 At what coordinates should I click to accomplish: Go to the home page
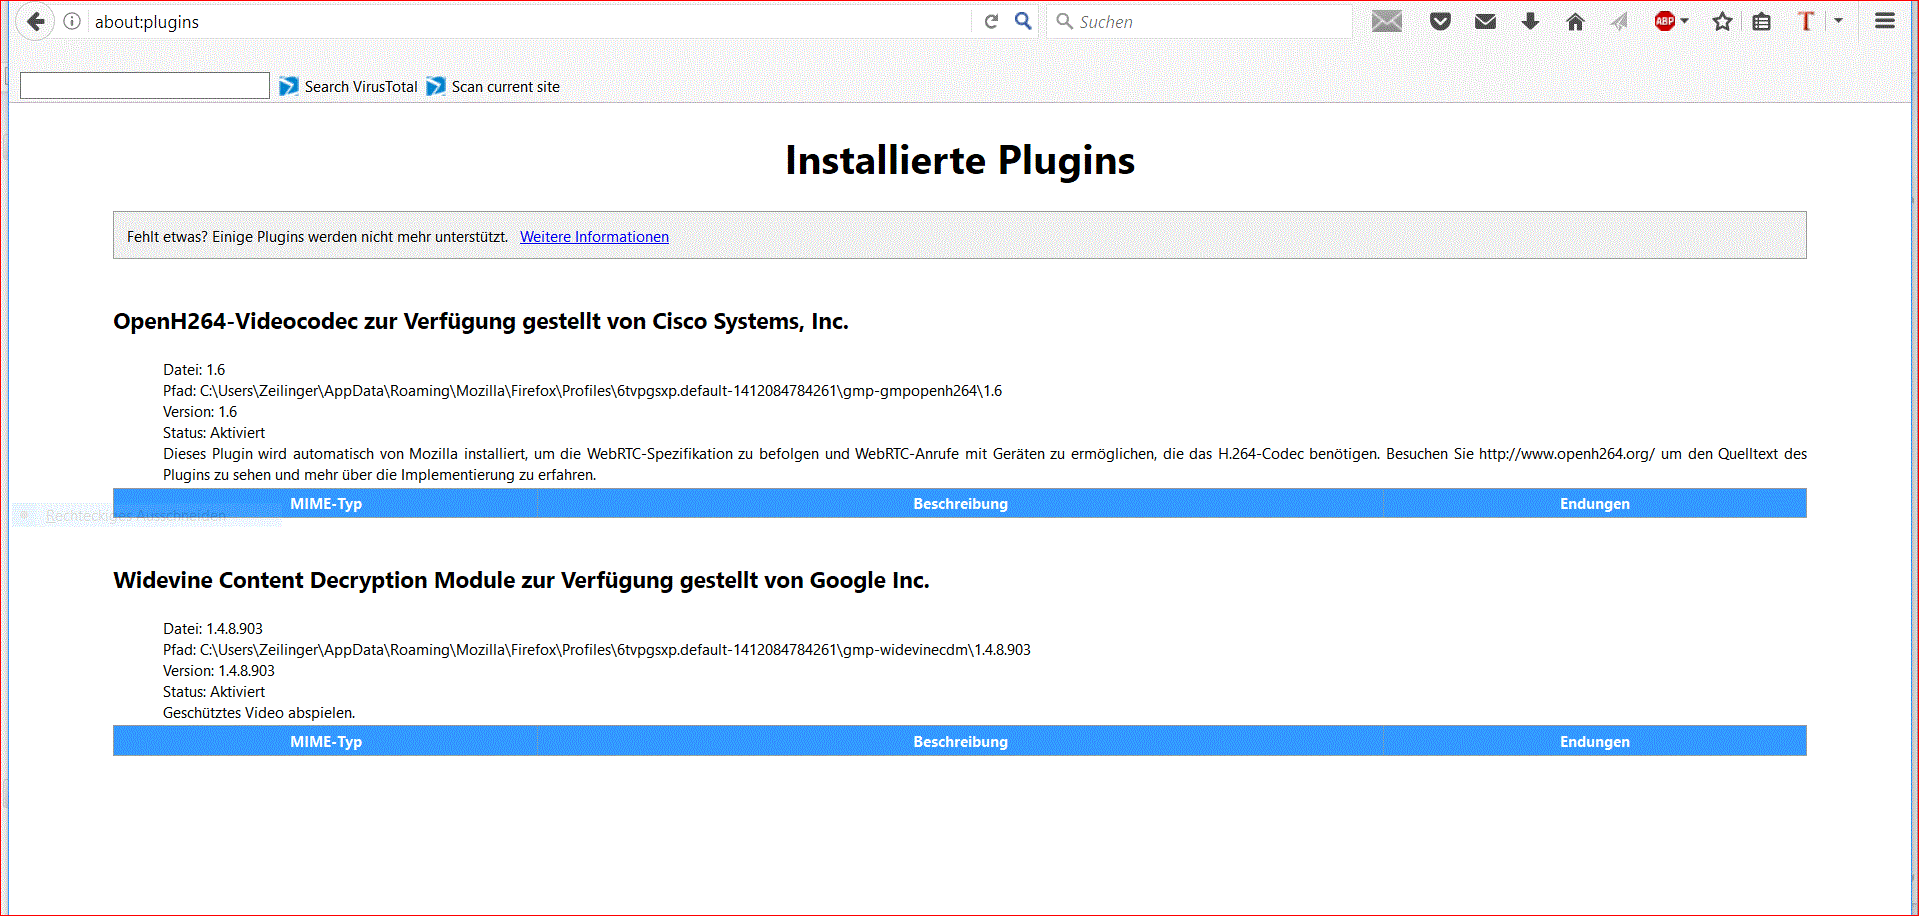coord(1575,21)
